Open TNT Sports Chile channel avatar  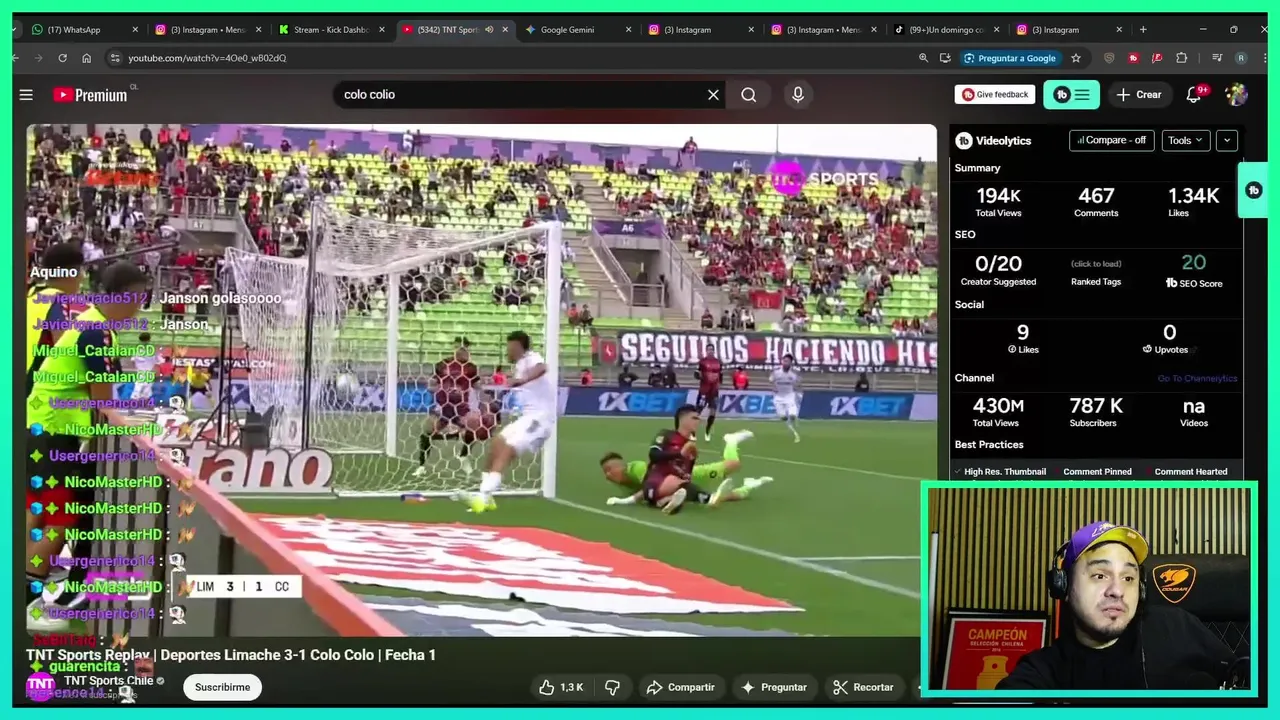click(40, 687)
